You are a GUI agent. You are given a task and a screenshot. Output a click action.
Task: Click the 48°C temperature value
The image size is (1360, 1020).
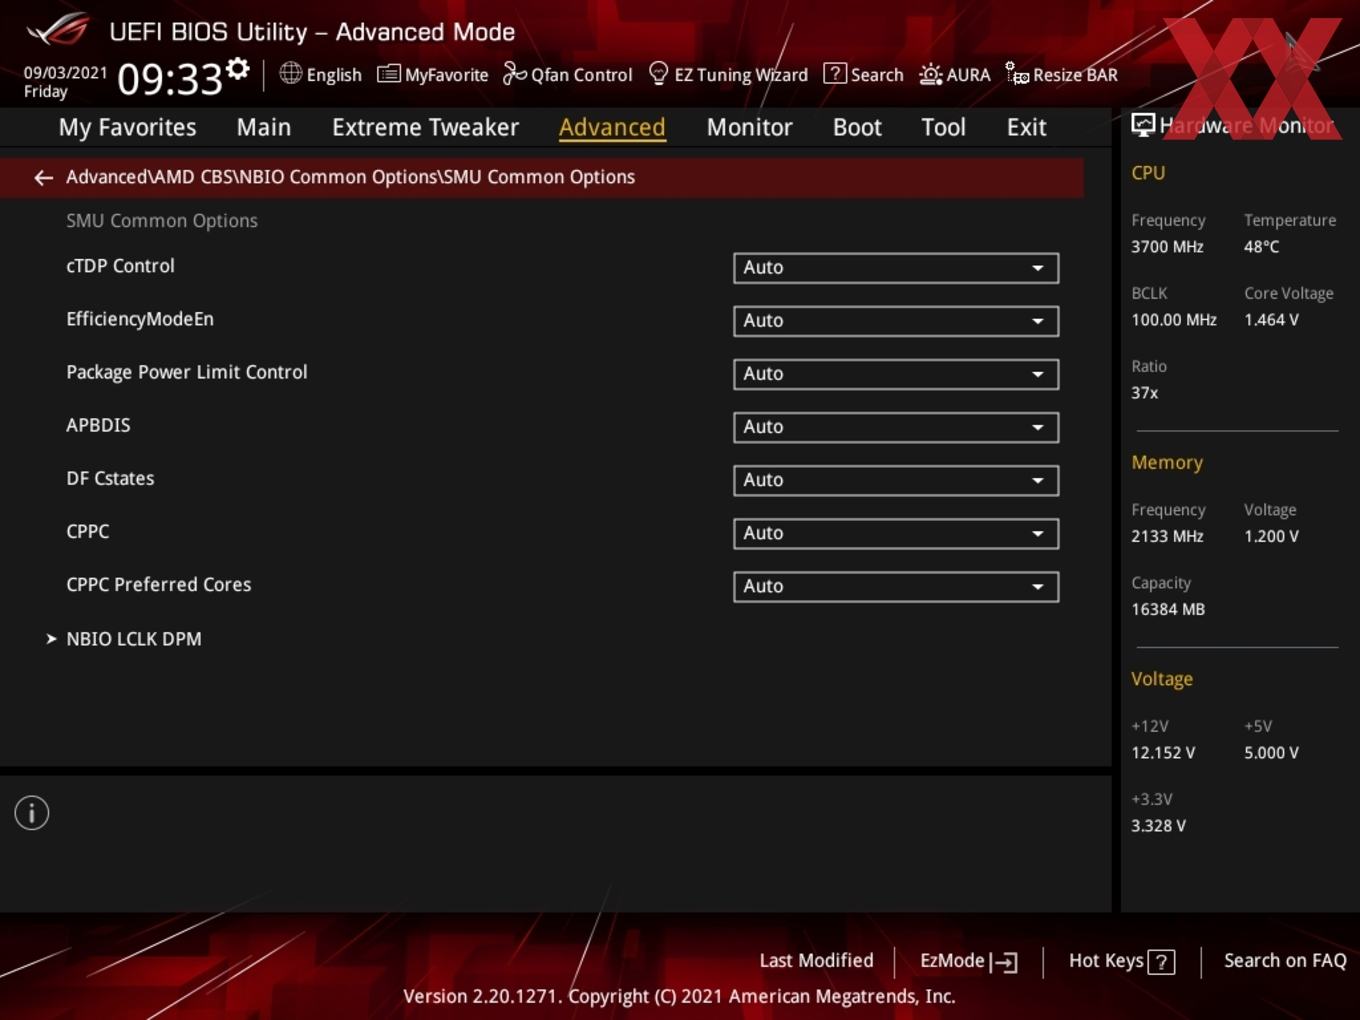[x=1261, y=247]
